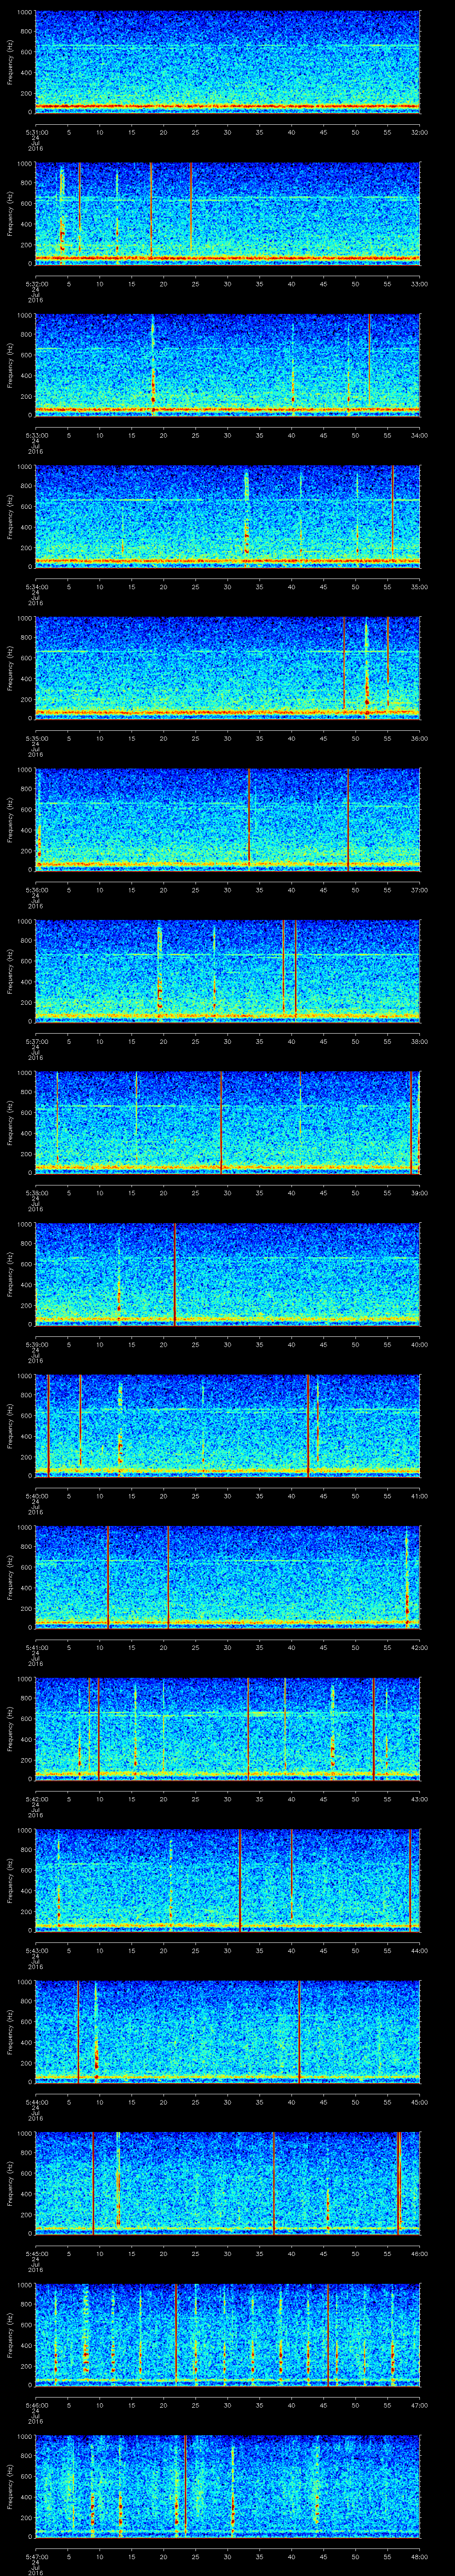This screenshot has height=2576, width=455.
Task: Open the spectrogram panel starting at 5:42:00
Action: pyautogui.click(x=227, y=1728)
